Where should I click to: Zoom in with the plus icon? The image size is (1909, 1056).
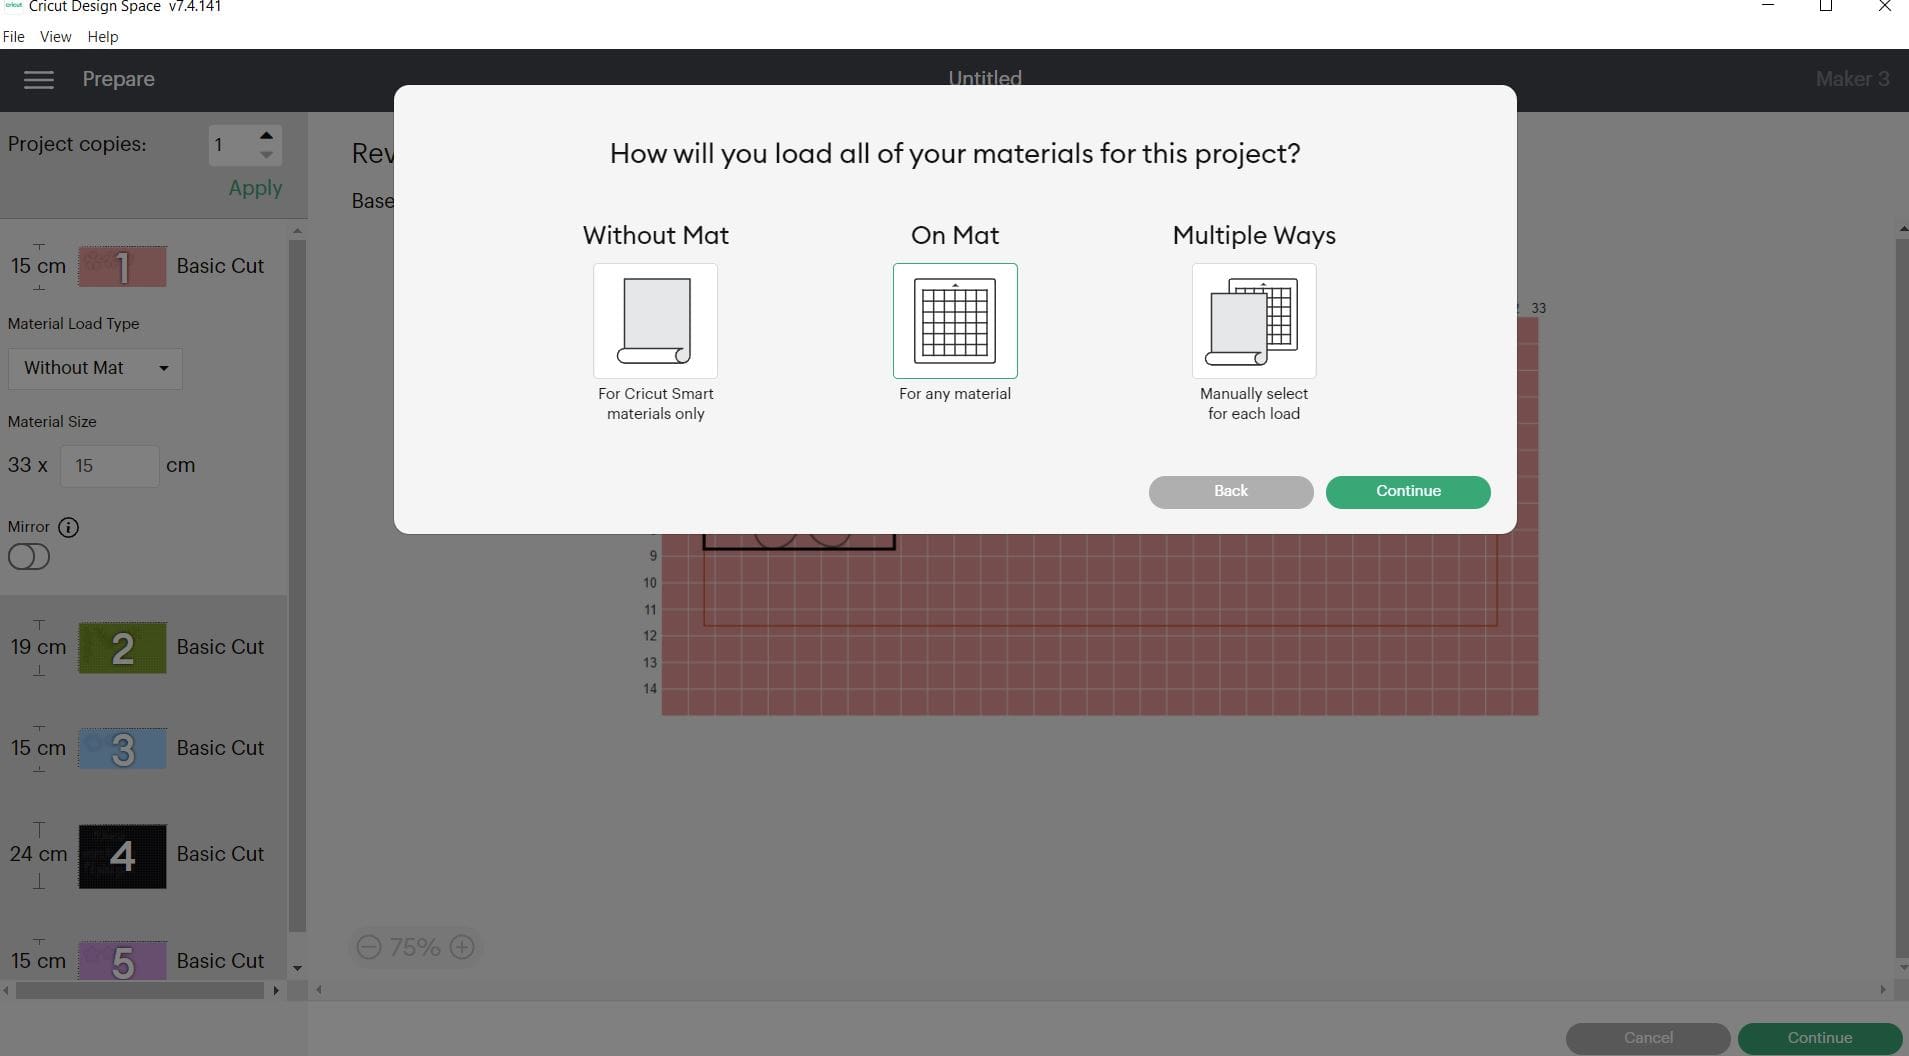[x=462, y=947]
